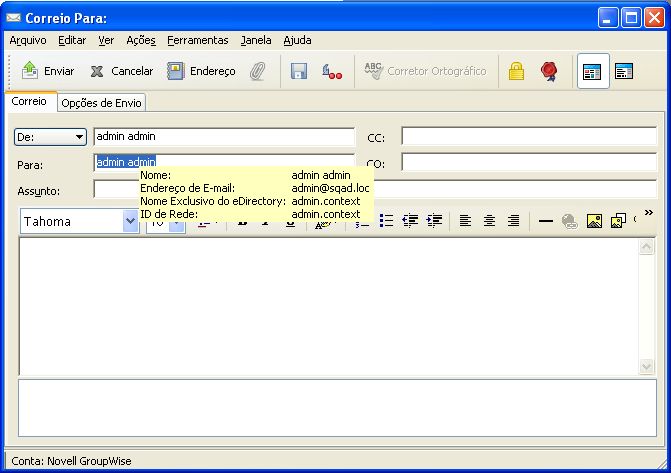Click the message body scroll down arrow
The height and width of the screenshot is (473, 671).
646,366
